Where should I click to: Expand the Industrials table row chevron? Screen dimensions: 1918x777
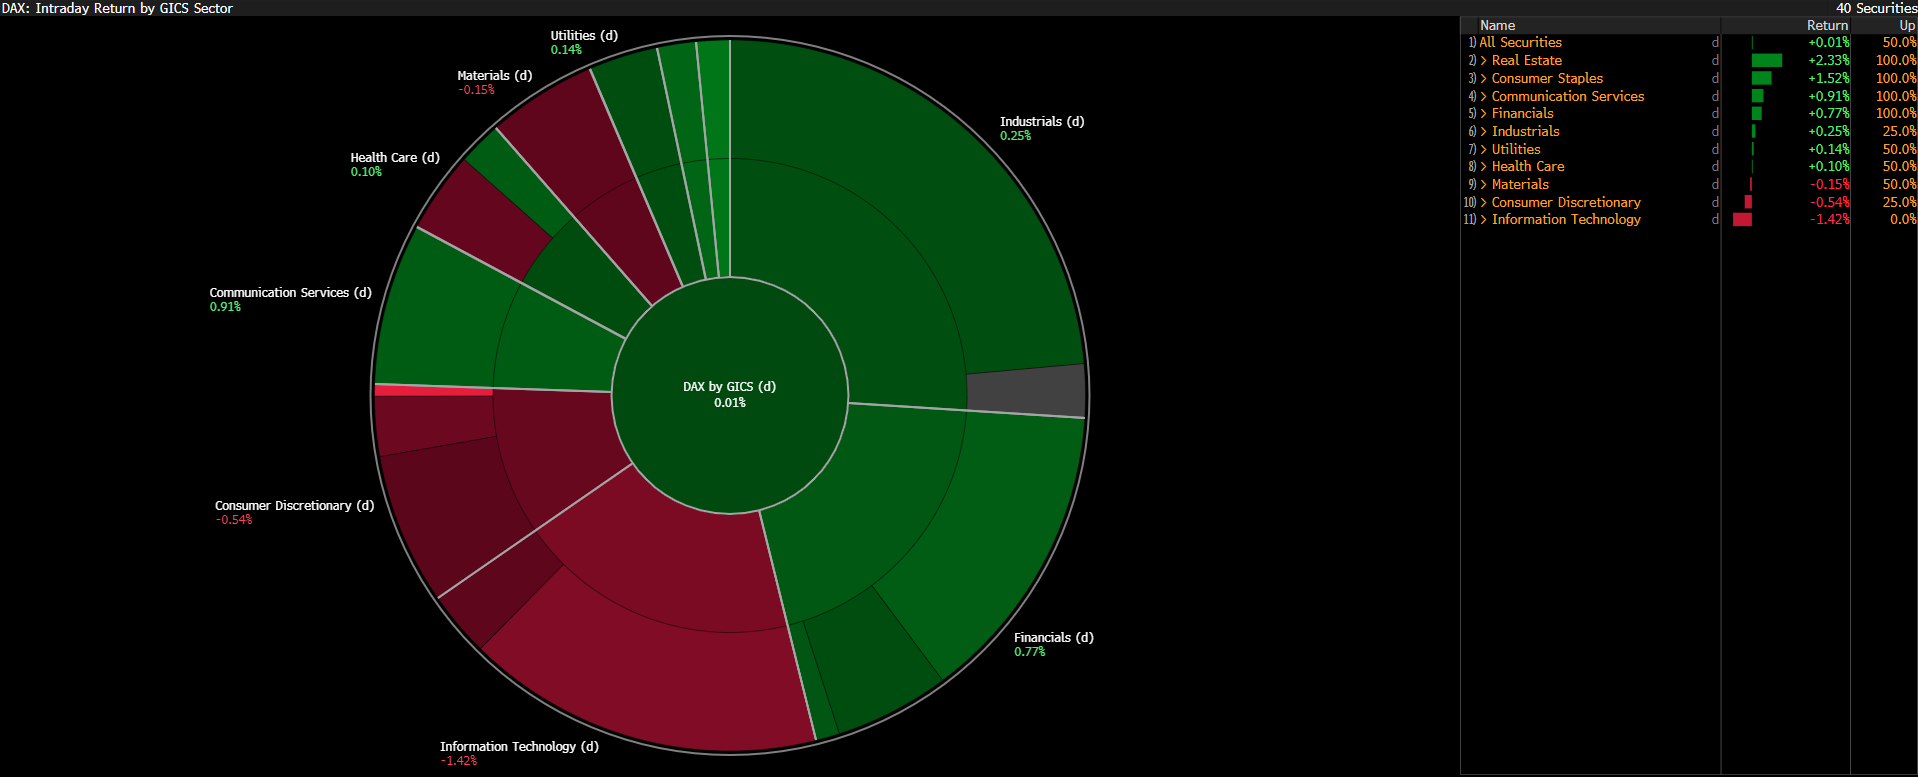coord(1484,132)
